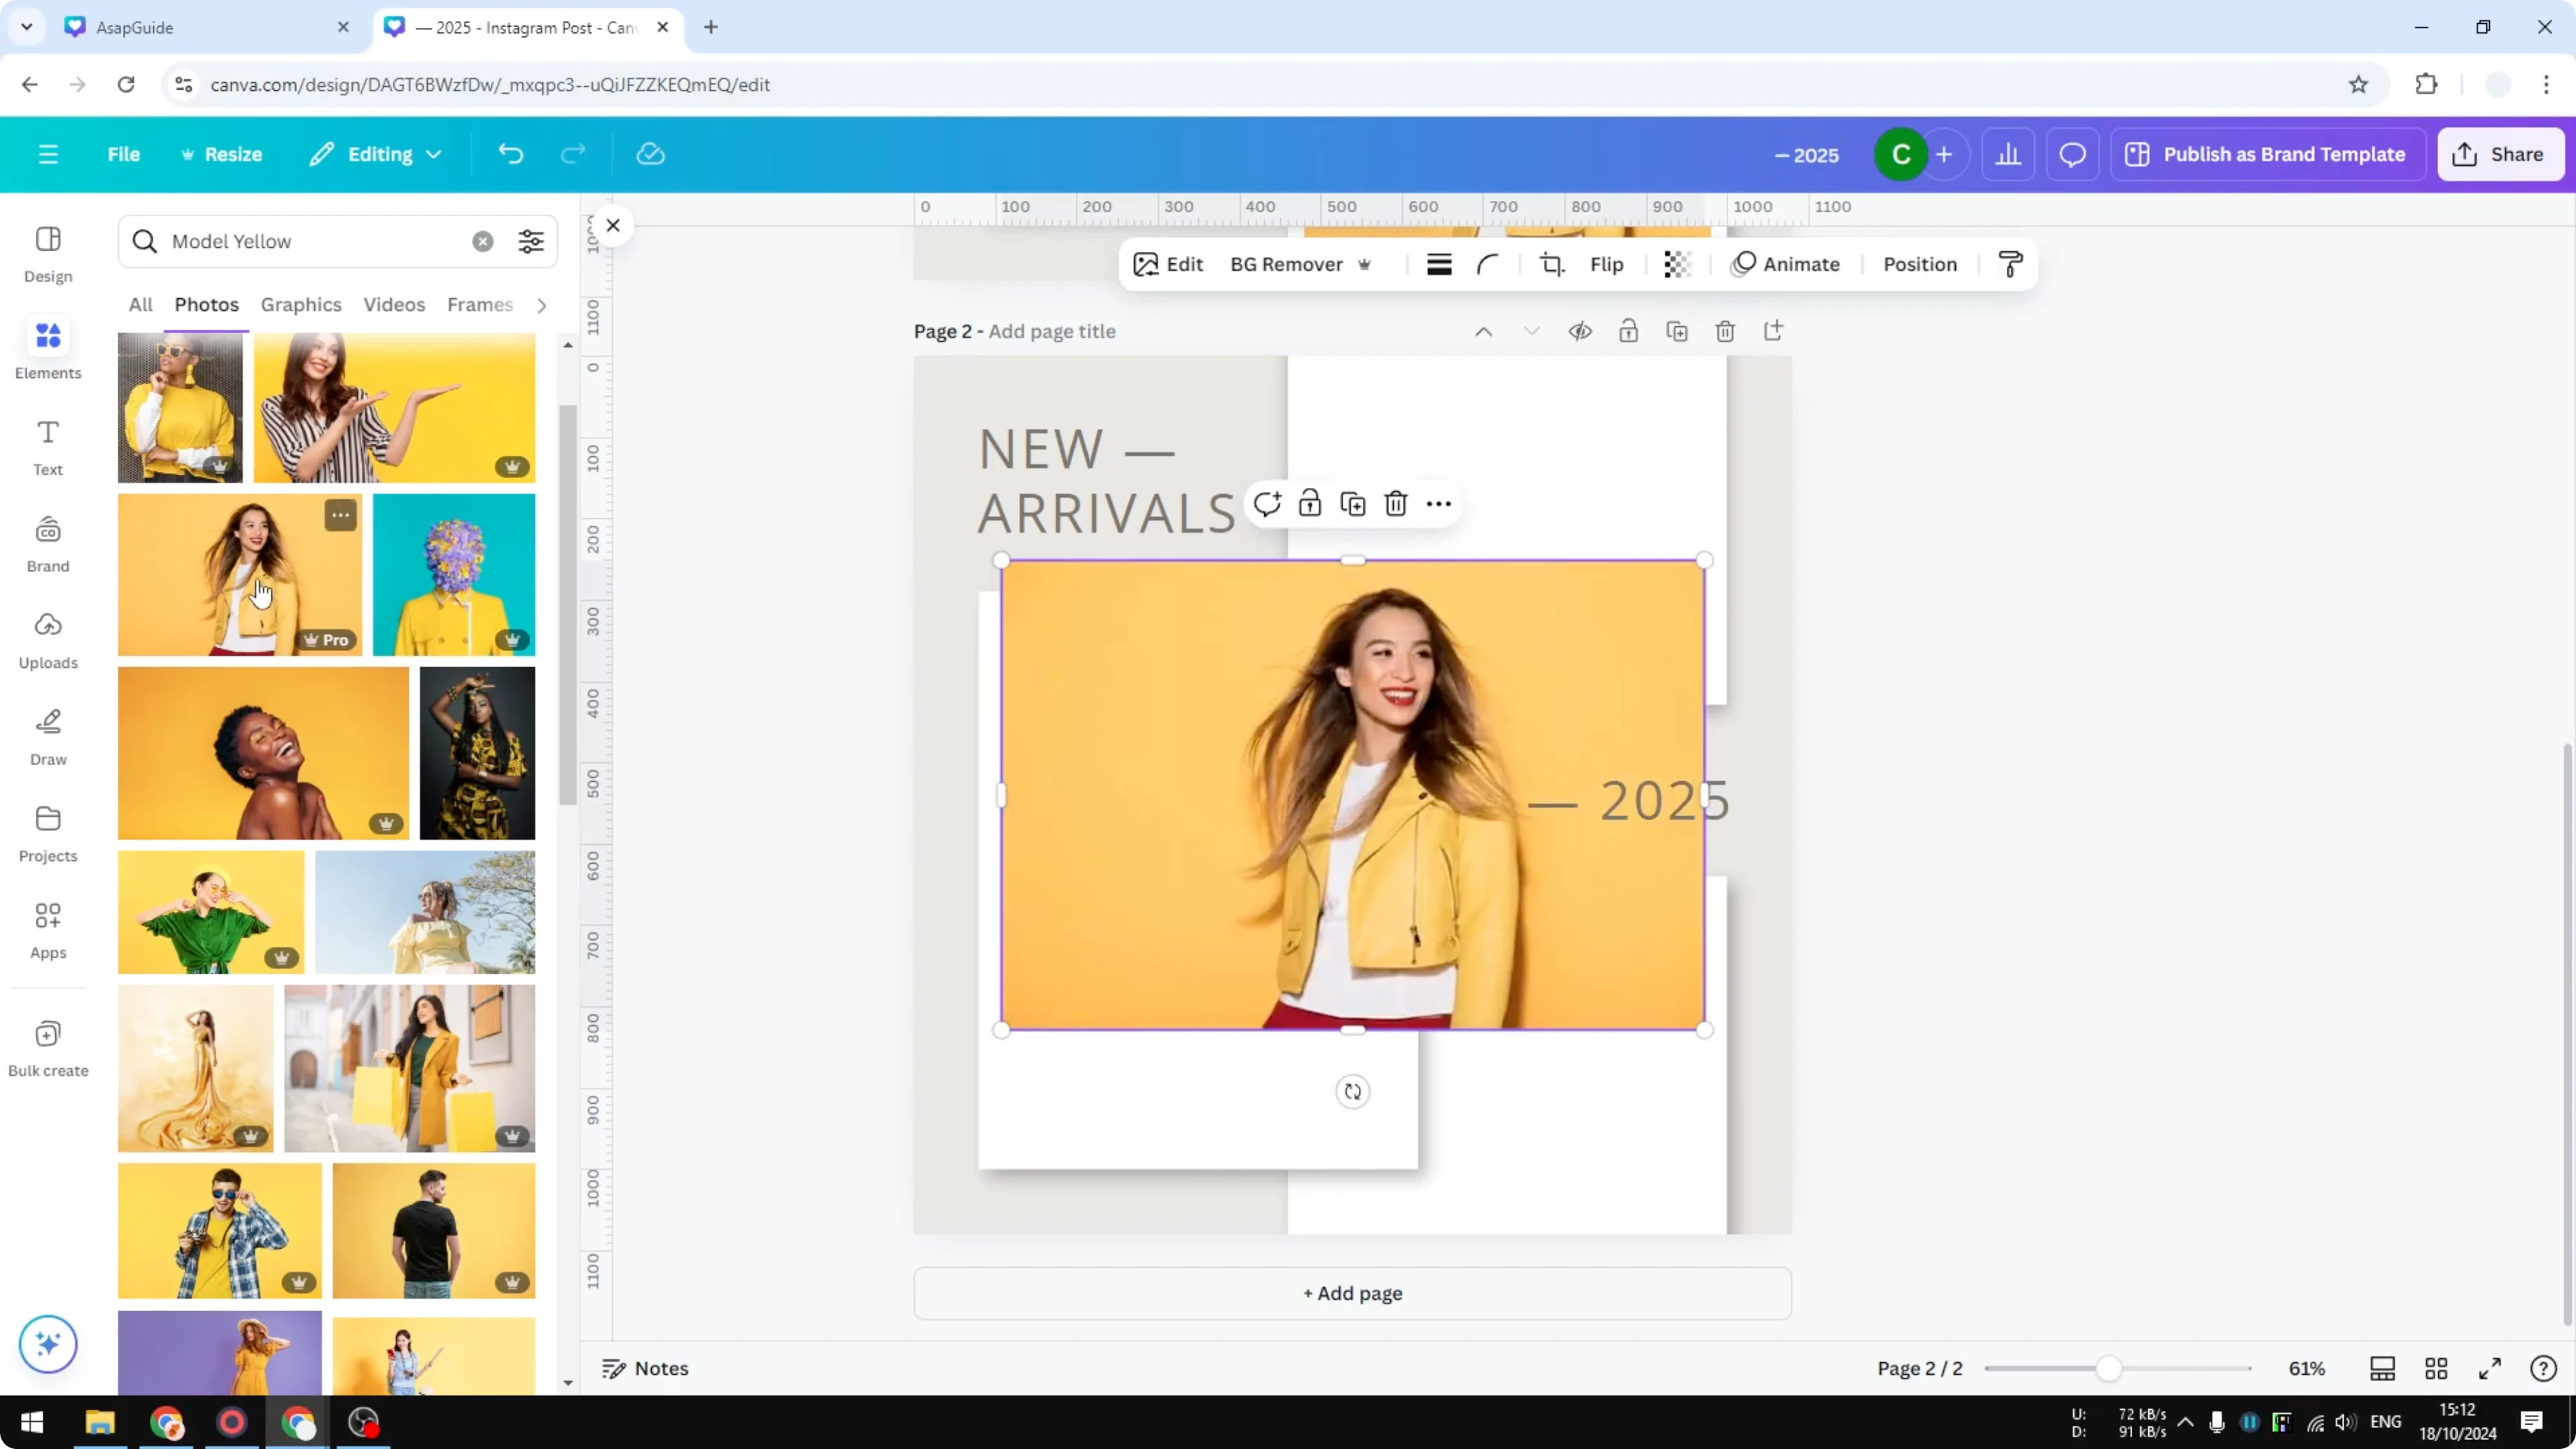Lock the current page

point(1628,331)
